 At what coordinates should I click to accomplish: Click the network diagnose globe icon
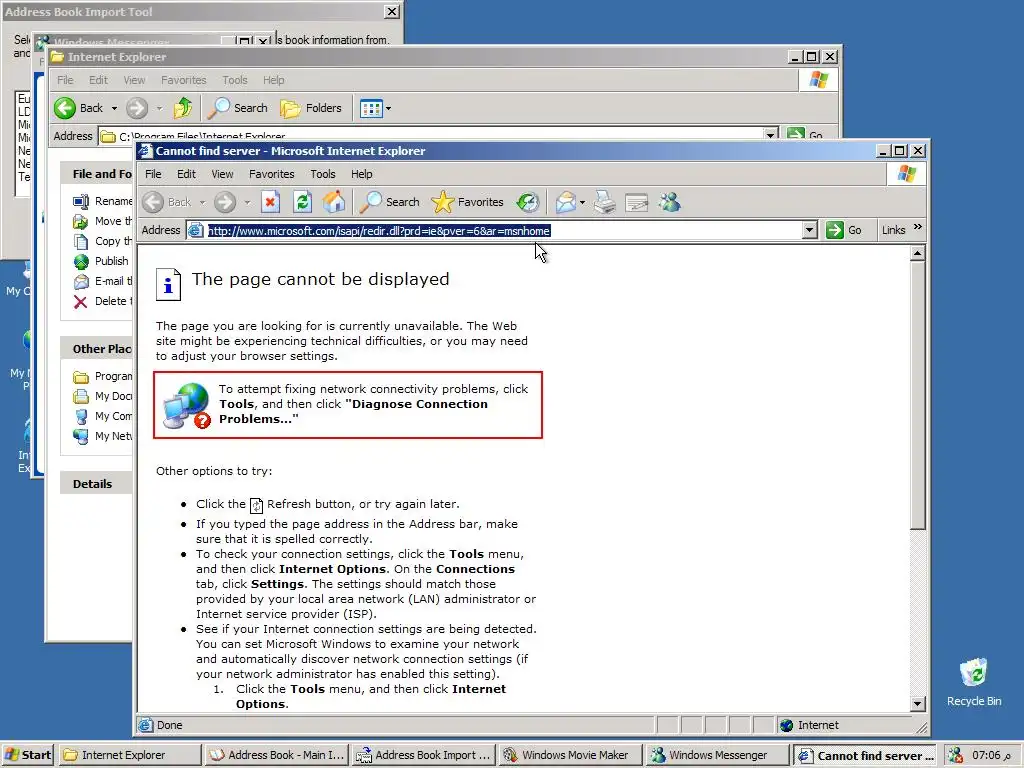(x=187, y=406)
